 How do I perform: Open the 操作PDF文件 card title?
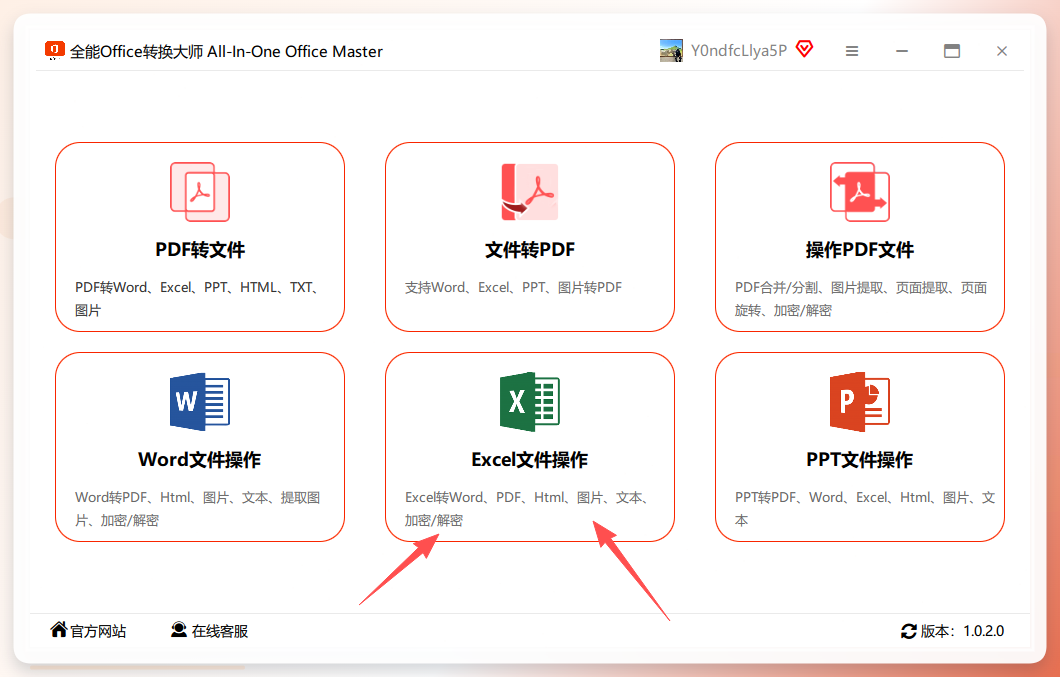[860, 250]
